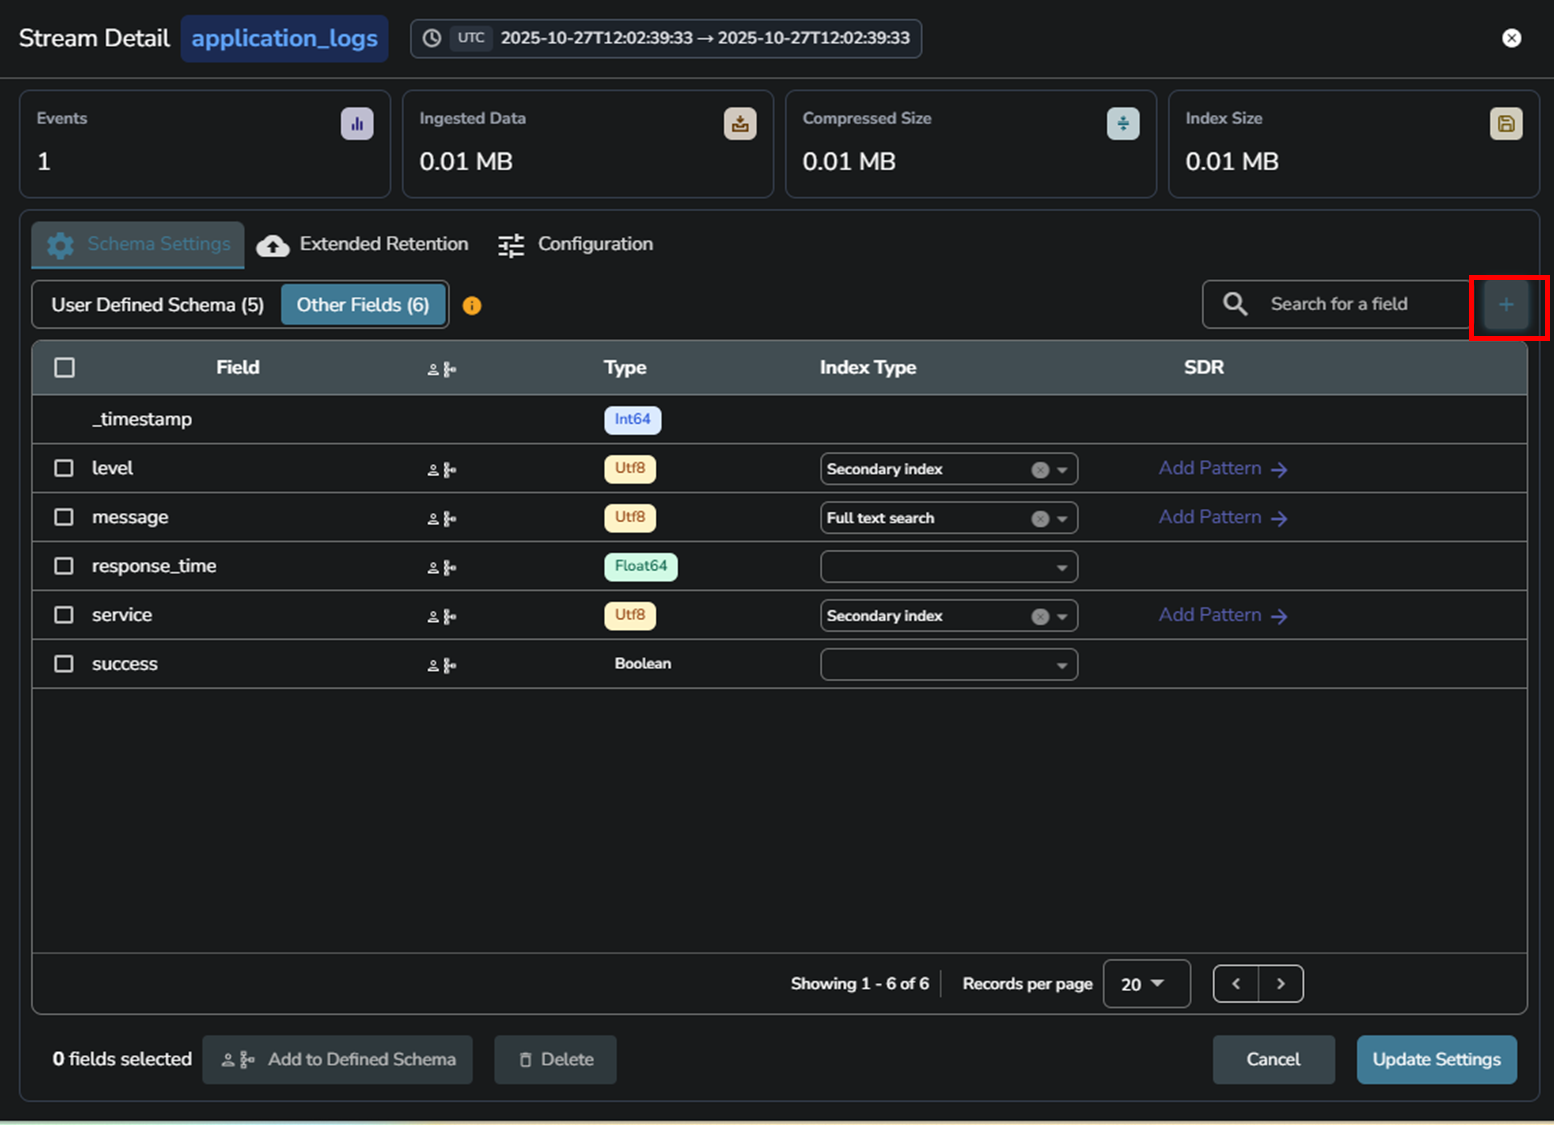1554x1125 pixels.
Task: Click the Search for a field input
Action: (x=1350, y=304)
